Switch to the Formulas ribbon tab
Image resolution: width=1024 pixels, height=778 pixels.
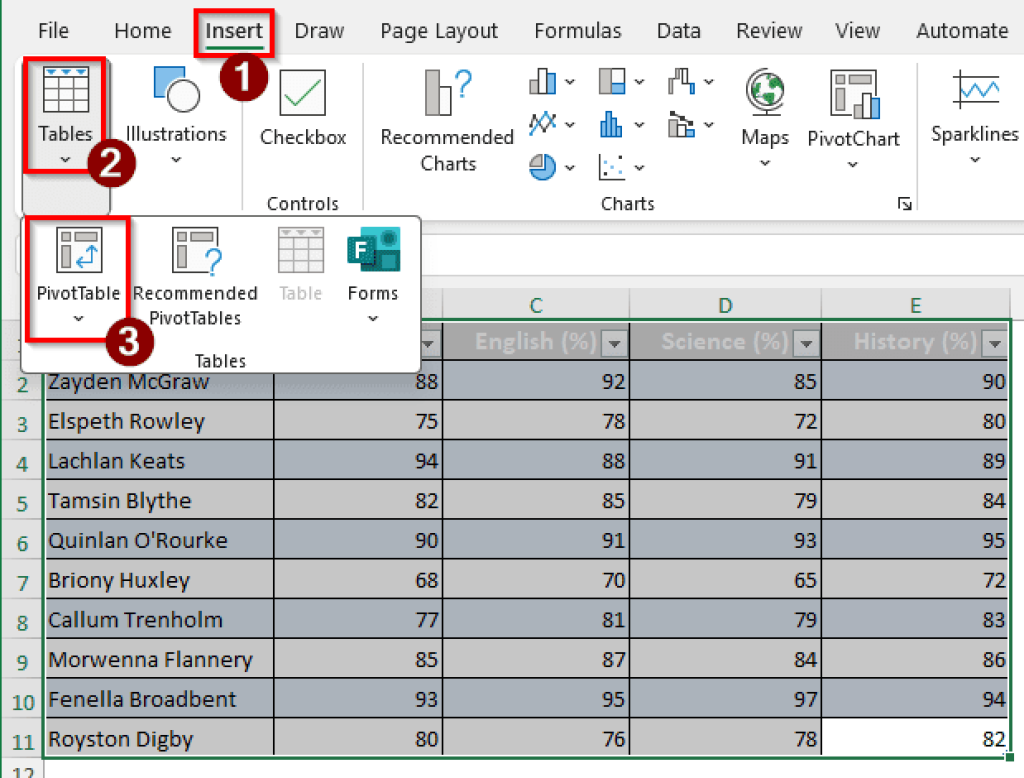pos(578,30)
